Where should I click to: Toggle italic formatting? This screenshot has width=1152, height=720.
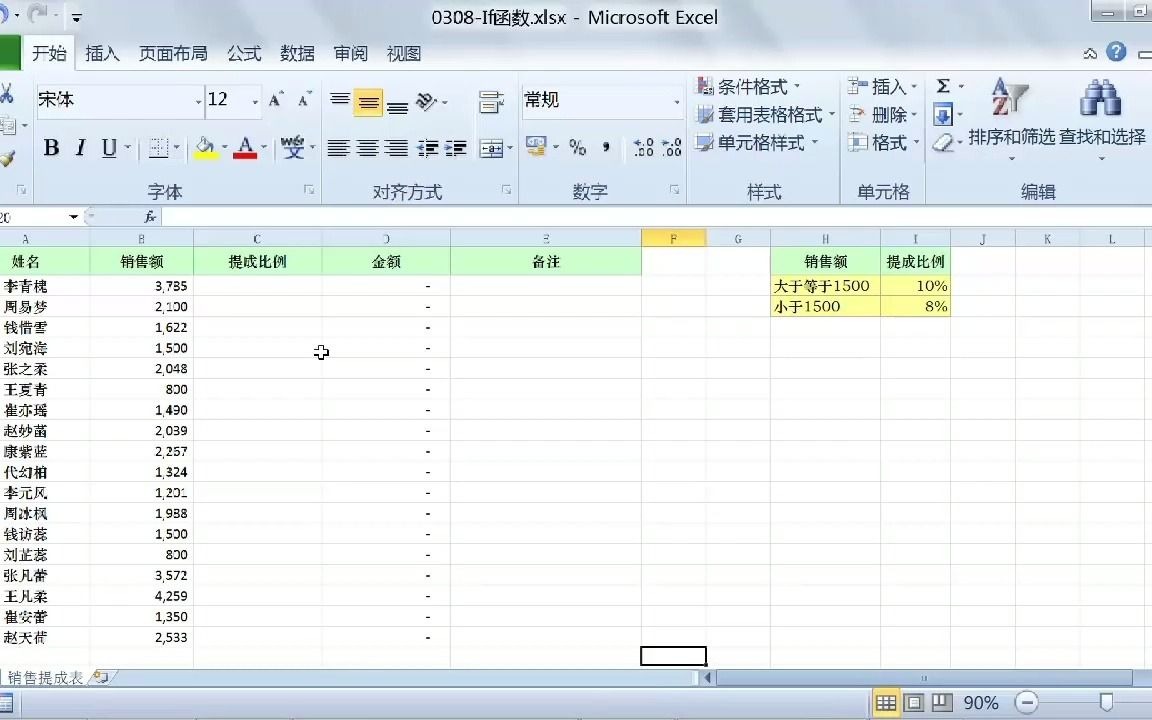pos(80,147)
